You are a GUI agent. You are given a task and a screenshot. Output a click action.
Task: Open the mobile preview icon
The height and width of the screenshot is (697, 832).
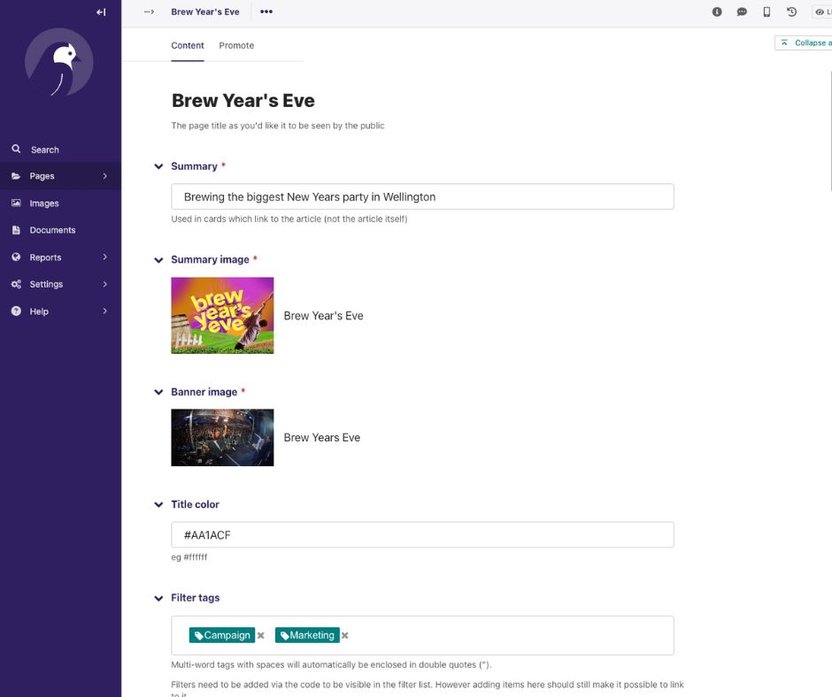pos(767,12)
